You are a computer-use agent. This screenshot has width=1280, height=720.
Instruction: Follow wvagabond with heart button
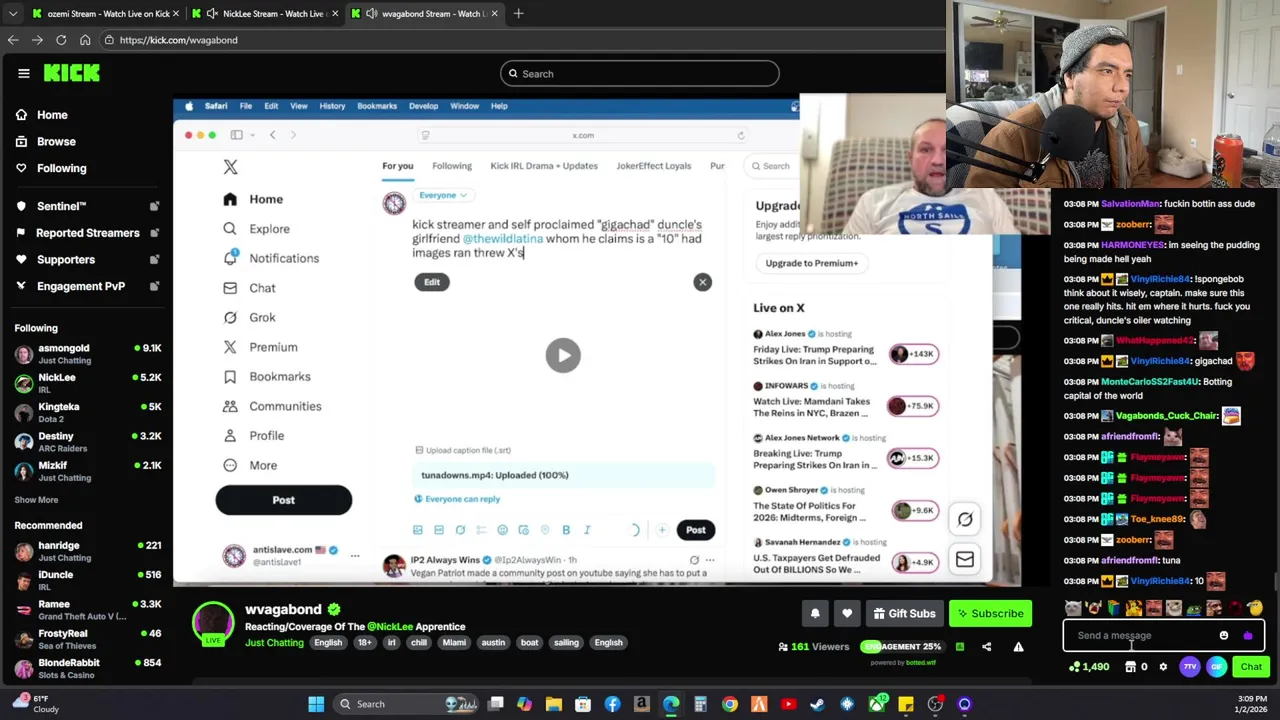coord(847,613)
